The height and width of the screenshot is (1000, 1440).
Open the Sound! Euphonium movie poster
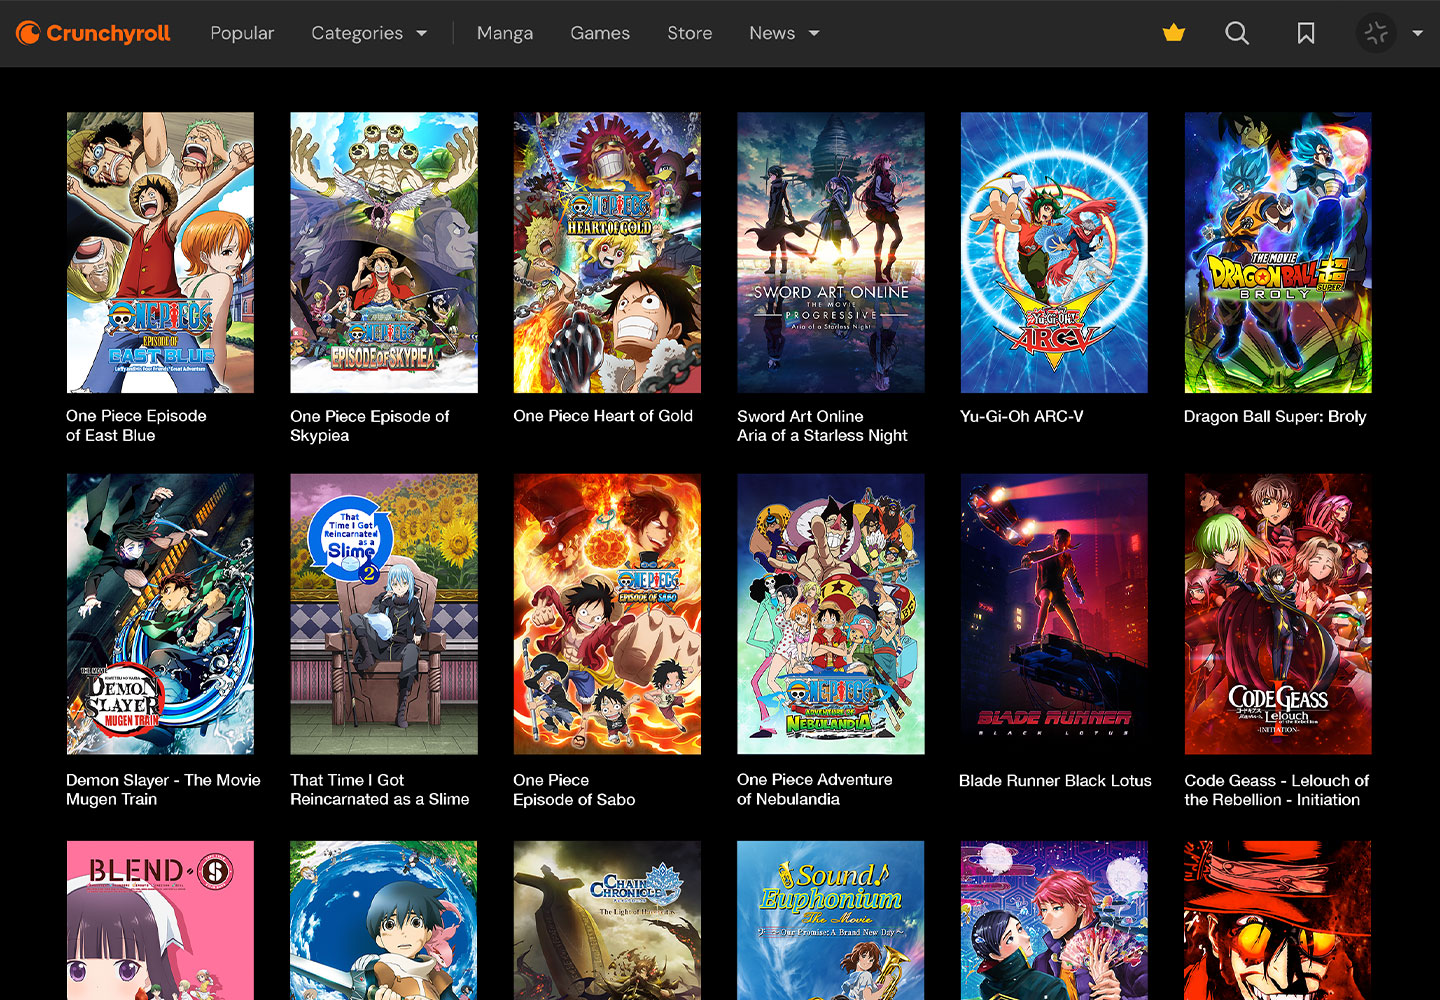(831, 920)
